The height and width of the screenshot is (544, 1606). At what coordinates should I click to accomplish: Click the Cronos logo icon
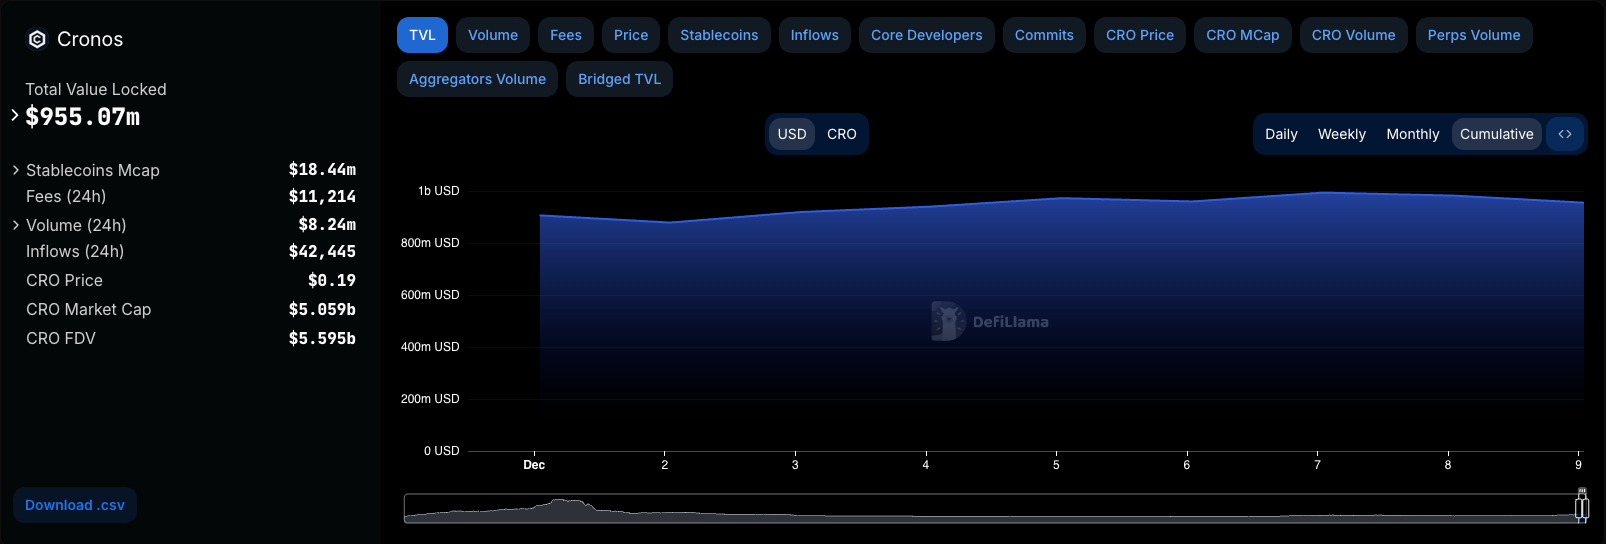tap(37, 39)
